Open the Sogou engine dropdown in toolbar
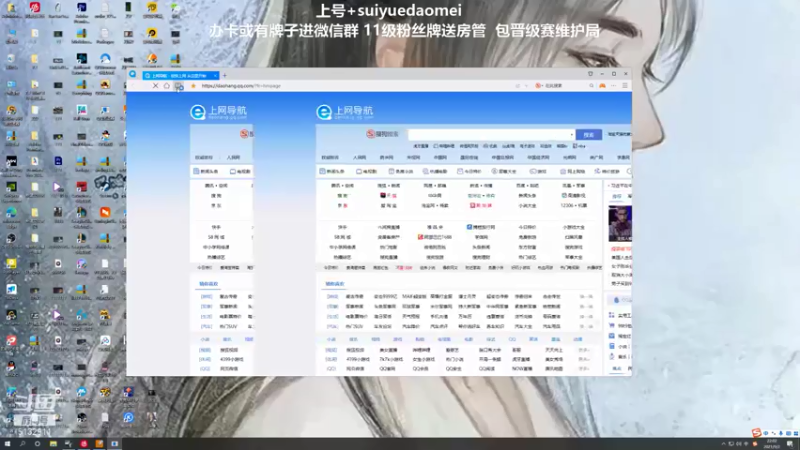This screenshot has width=800, height=450. click(x=538, y=86)
